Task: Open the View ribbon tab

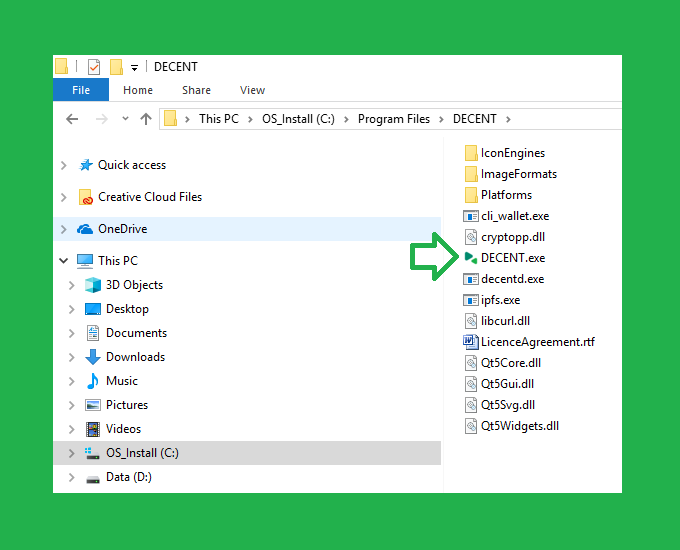Action: pos(252,90)
